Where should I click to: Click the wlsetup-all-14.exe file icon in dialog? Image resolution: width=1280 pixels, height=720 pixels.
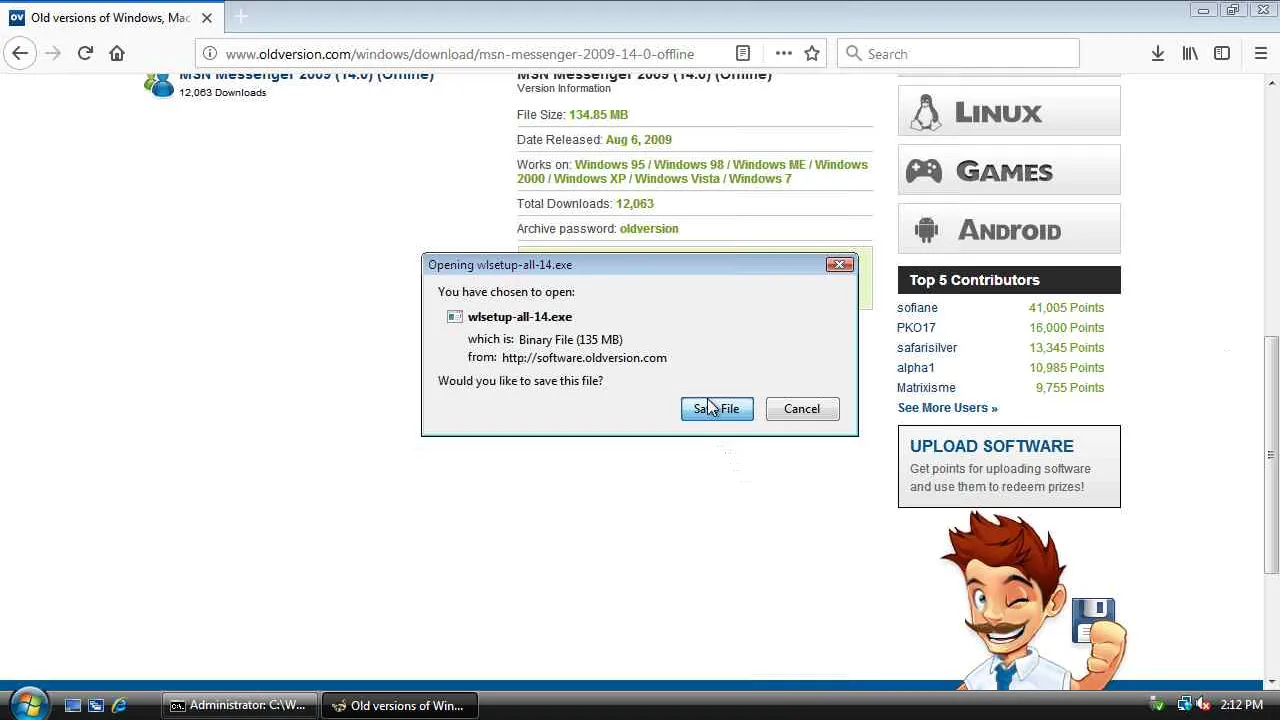[455, 317]
